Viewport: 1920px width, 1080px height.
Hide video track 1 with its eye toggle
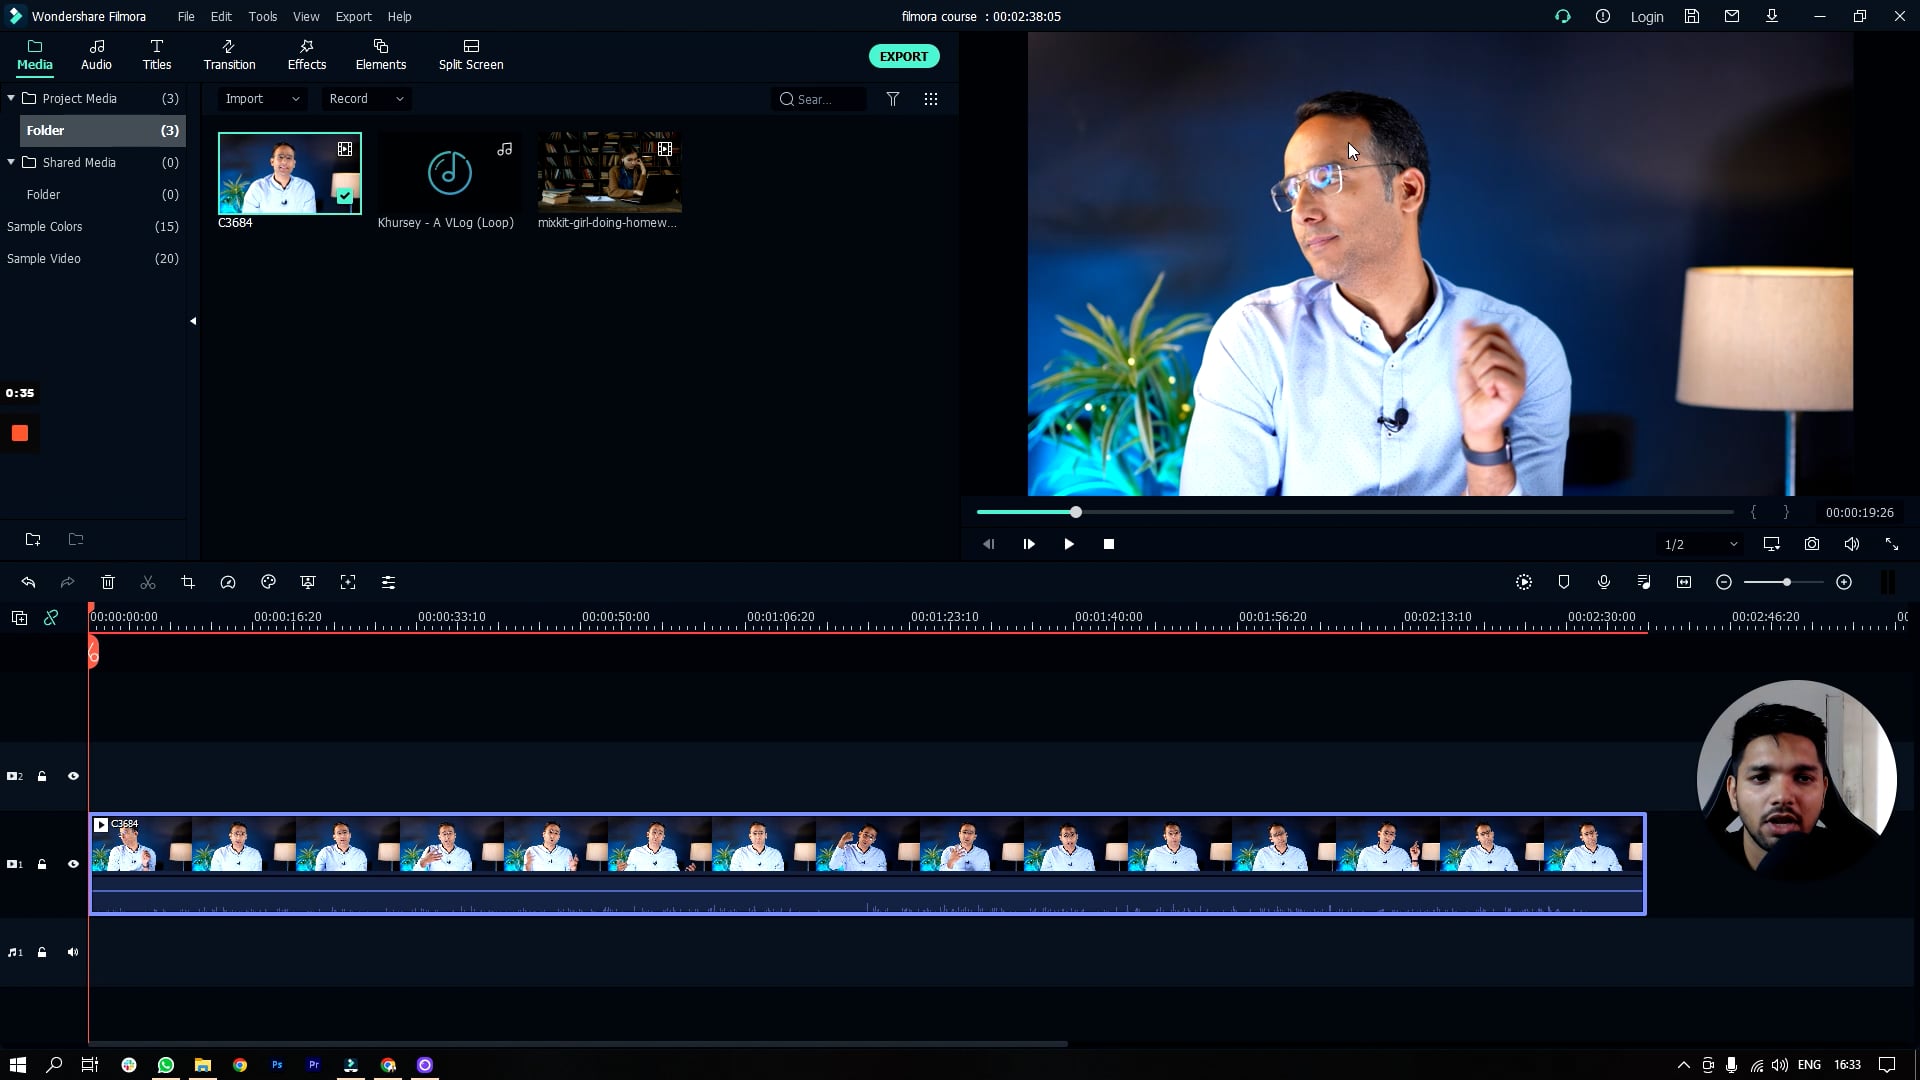pyautogui.click(x=73, y=864)
